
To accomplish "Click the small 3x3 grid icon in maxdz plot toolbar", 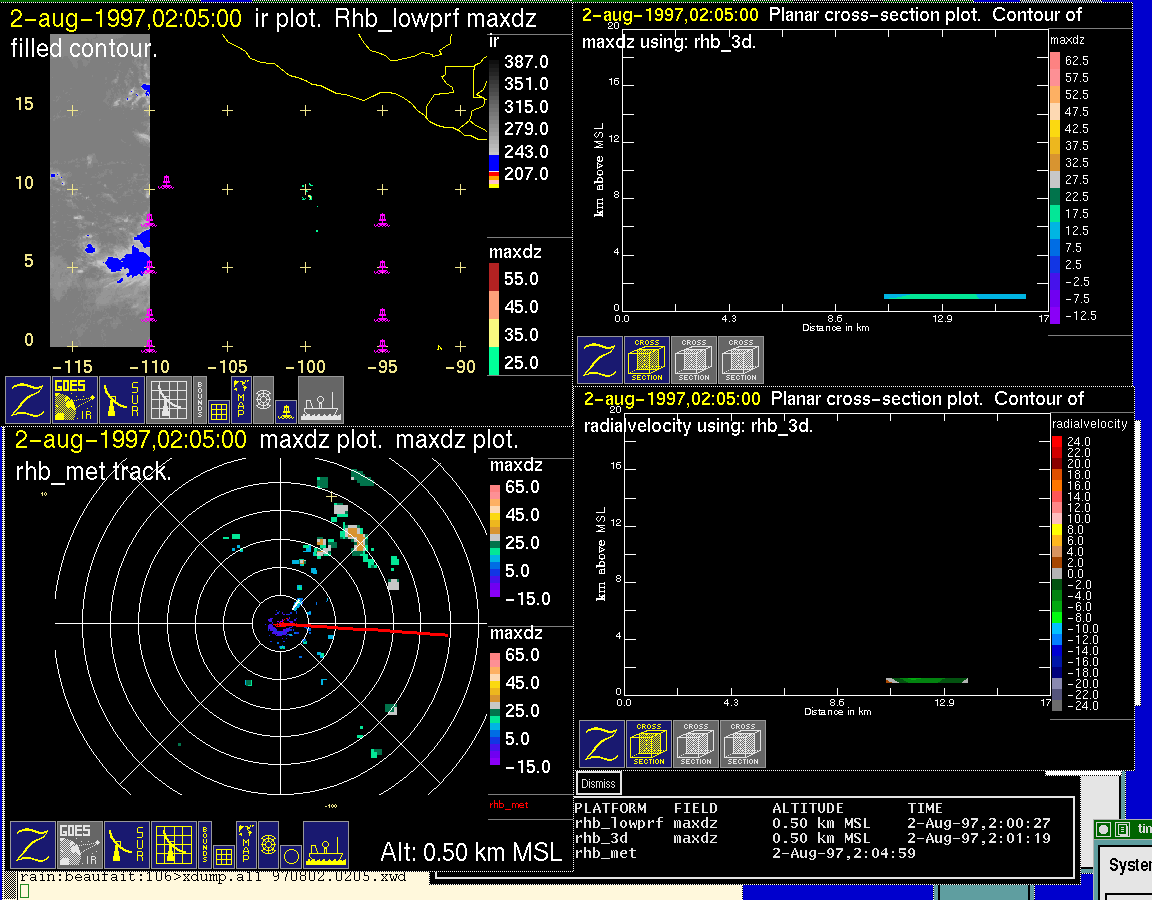I will [222, 856].
